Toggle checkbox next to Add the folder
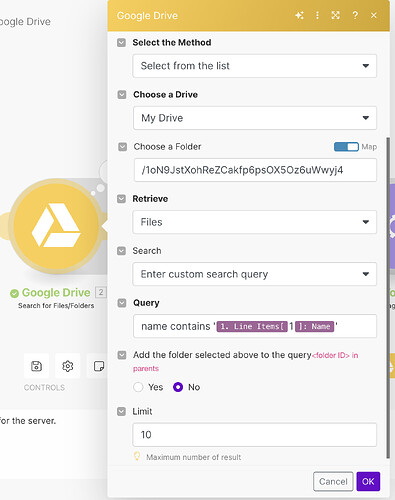 point(122,355)
